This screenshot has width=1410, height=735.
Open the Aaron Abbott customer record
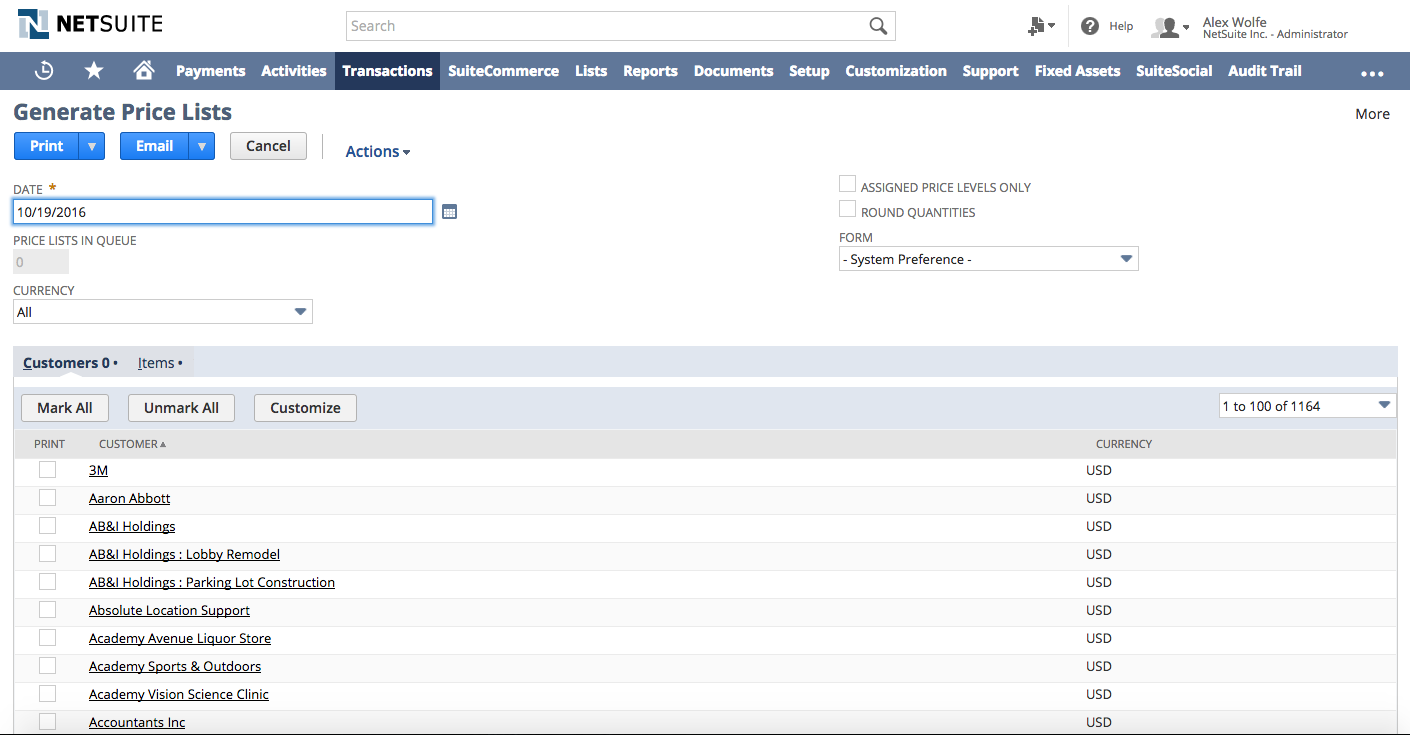tap(129, 497)
